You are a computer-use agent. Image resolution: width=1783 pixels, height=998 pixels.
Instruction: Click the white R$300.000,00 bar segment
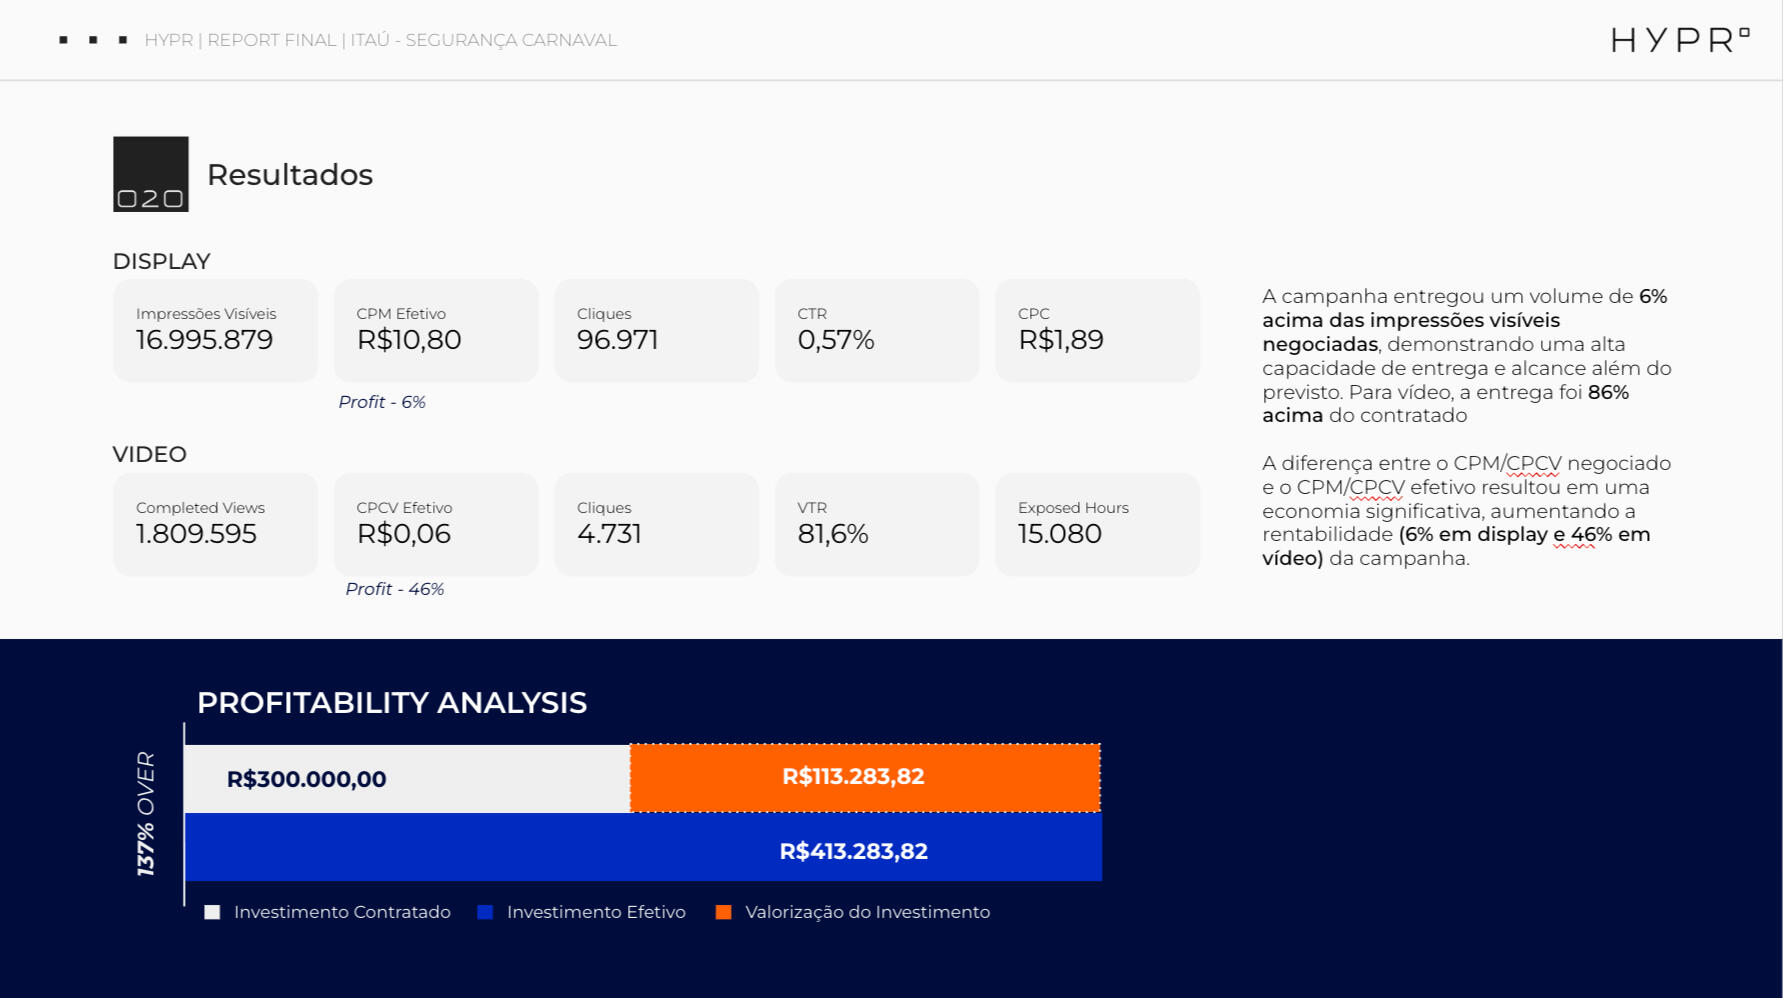pos(407,779)
